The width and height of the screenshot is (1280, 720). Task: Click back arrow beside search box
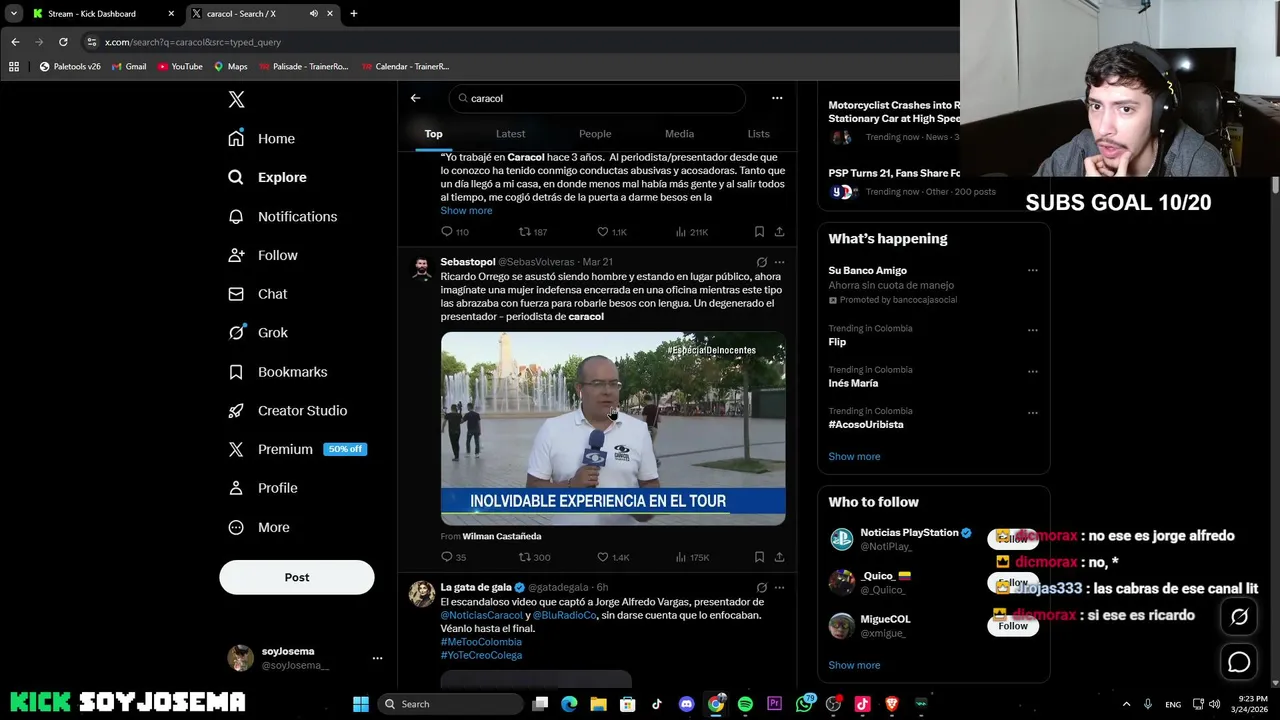(415, 98)
